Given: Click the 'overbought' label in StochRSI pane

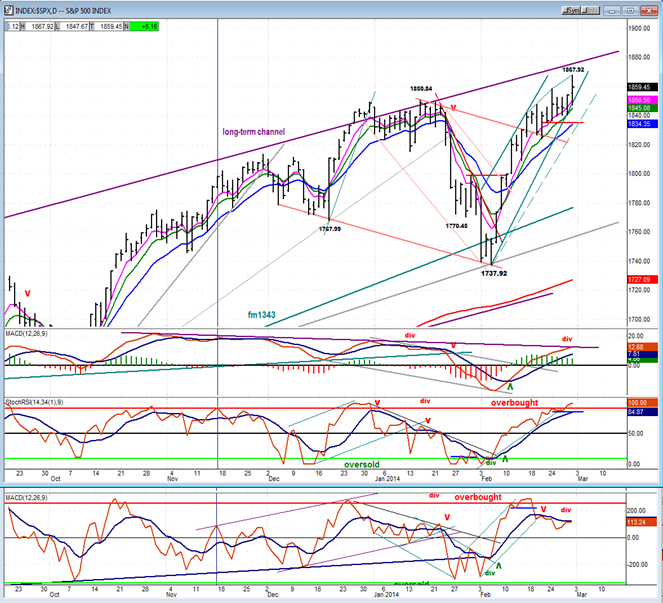Looking at the screenshot, I should coord(514,403).
